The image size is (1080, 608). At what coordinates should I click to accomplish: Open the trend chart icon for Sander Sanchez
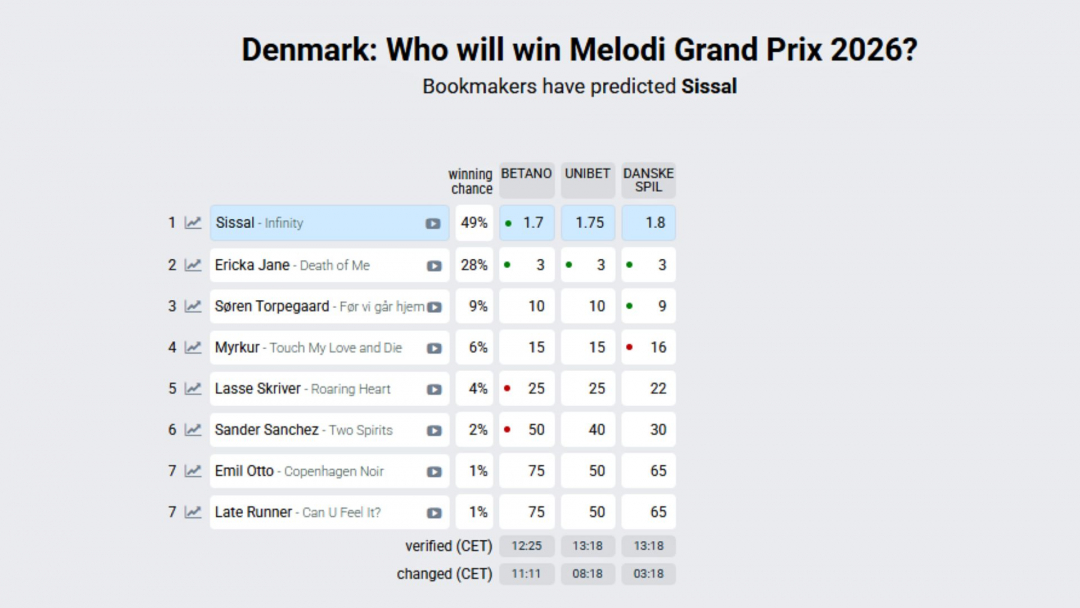coord(193,430)
